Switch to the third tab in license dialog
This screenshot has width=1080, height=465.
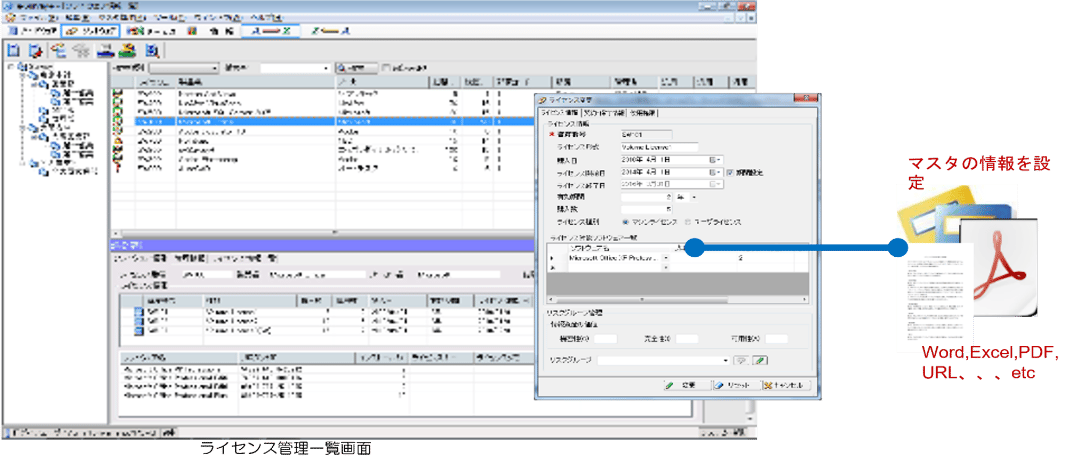tap(642, 112)
